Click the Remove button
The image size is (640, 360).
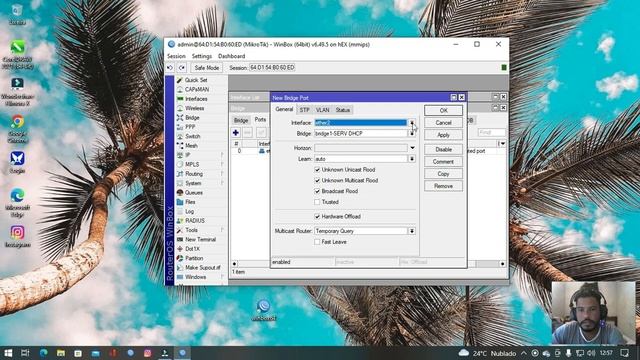(x=443, y=186)
